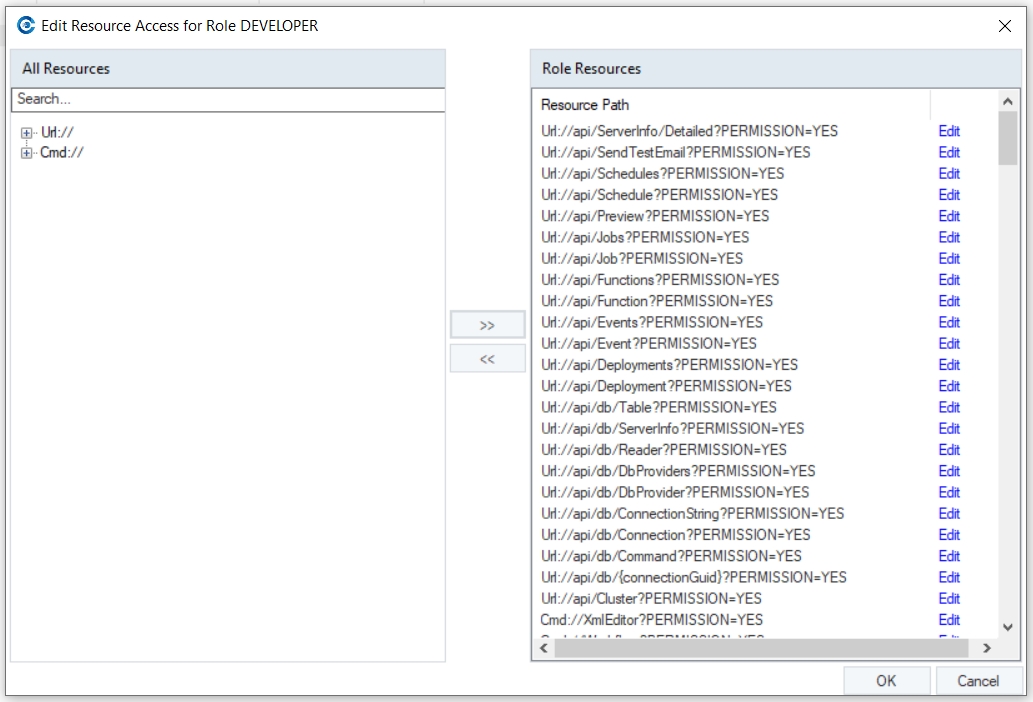The width and height of the screenshot is (1033, 702).
Task: Open Edit for Url://api/Schedule?PERMISSION row
Action: point(949,195)
